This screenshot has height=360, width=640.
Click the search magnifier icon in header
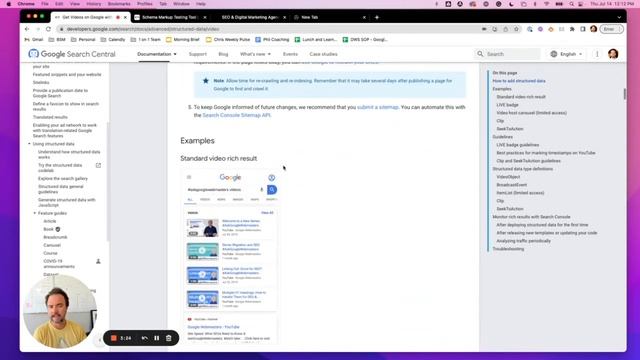pyautogui.click(x=480, y=54)
